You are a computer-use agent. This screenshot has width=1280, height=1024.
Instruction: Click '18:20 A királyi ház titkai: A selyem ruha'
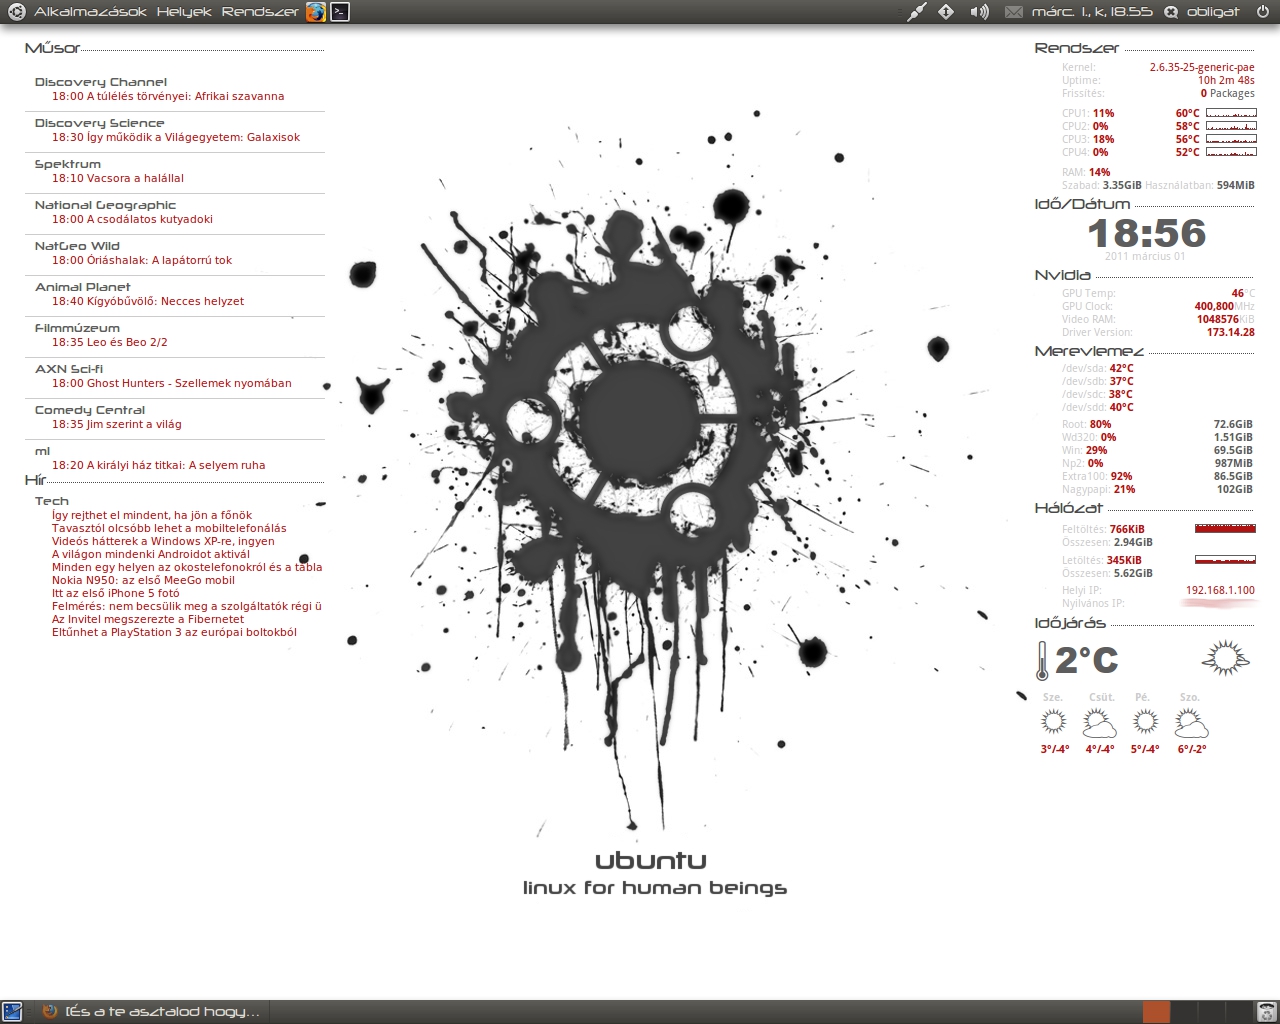tap(159, 465)
